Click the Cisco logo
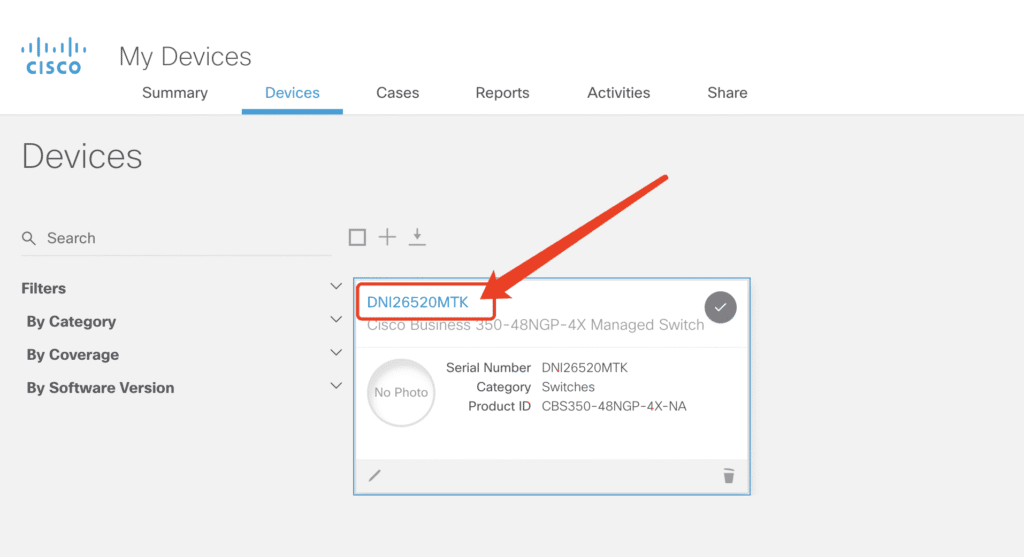1024x557 pixels. point(51,56)
